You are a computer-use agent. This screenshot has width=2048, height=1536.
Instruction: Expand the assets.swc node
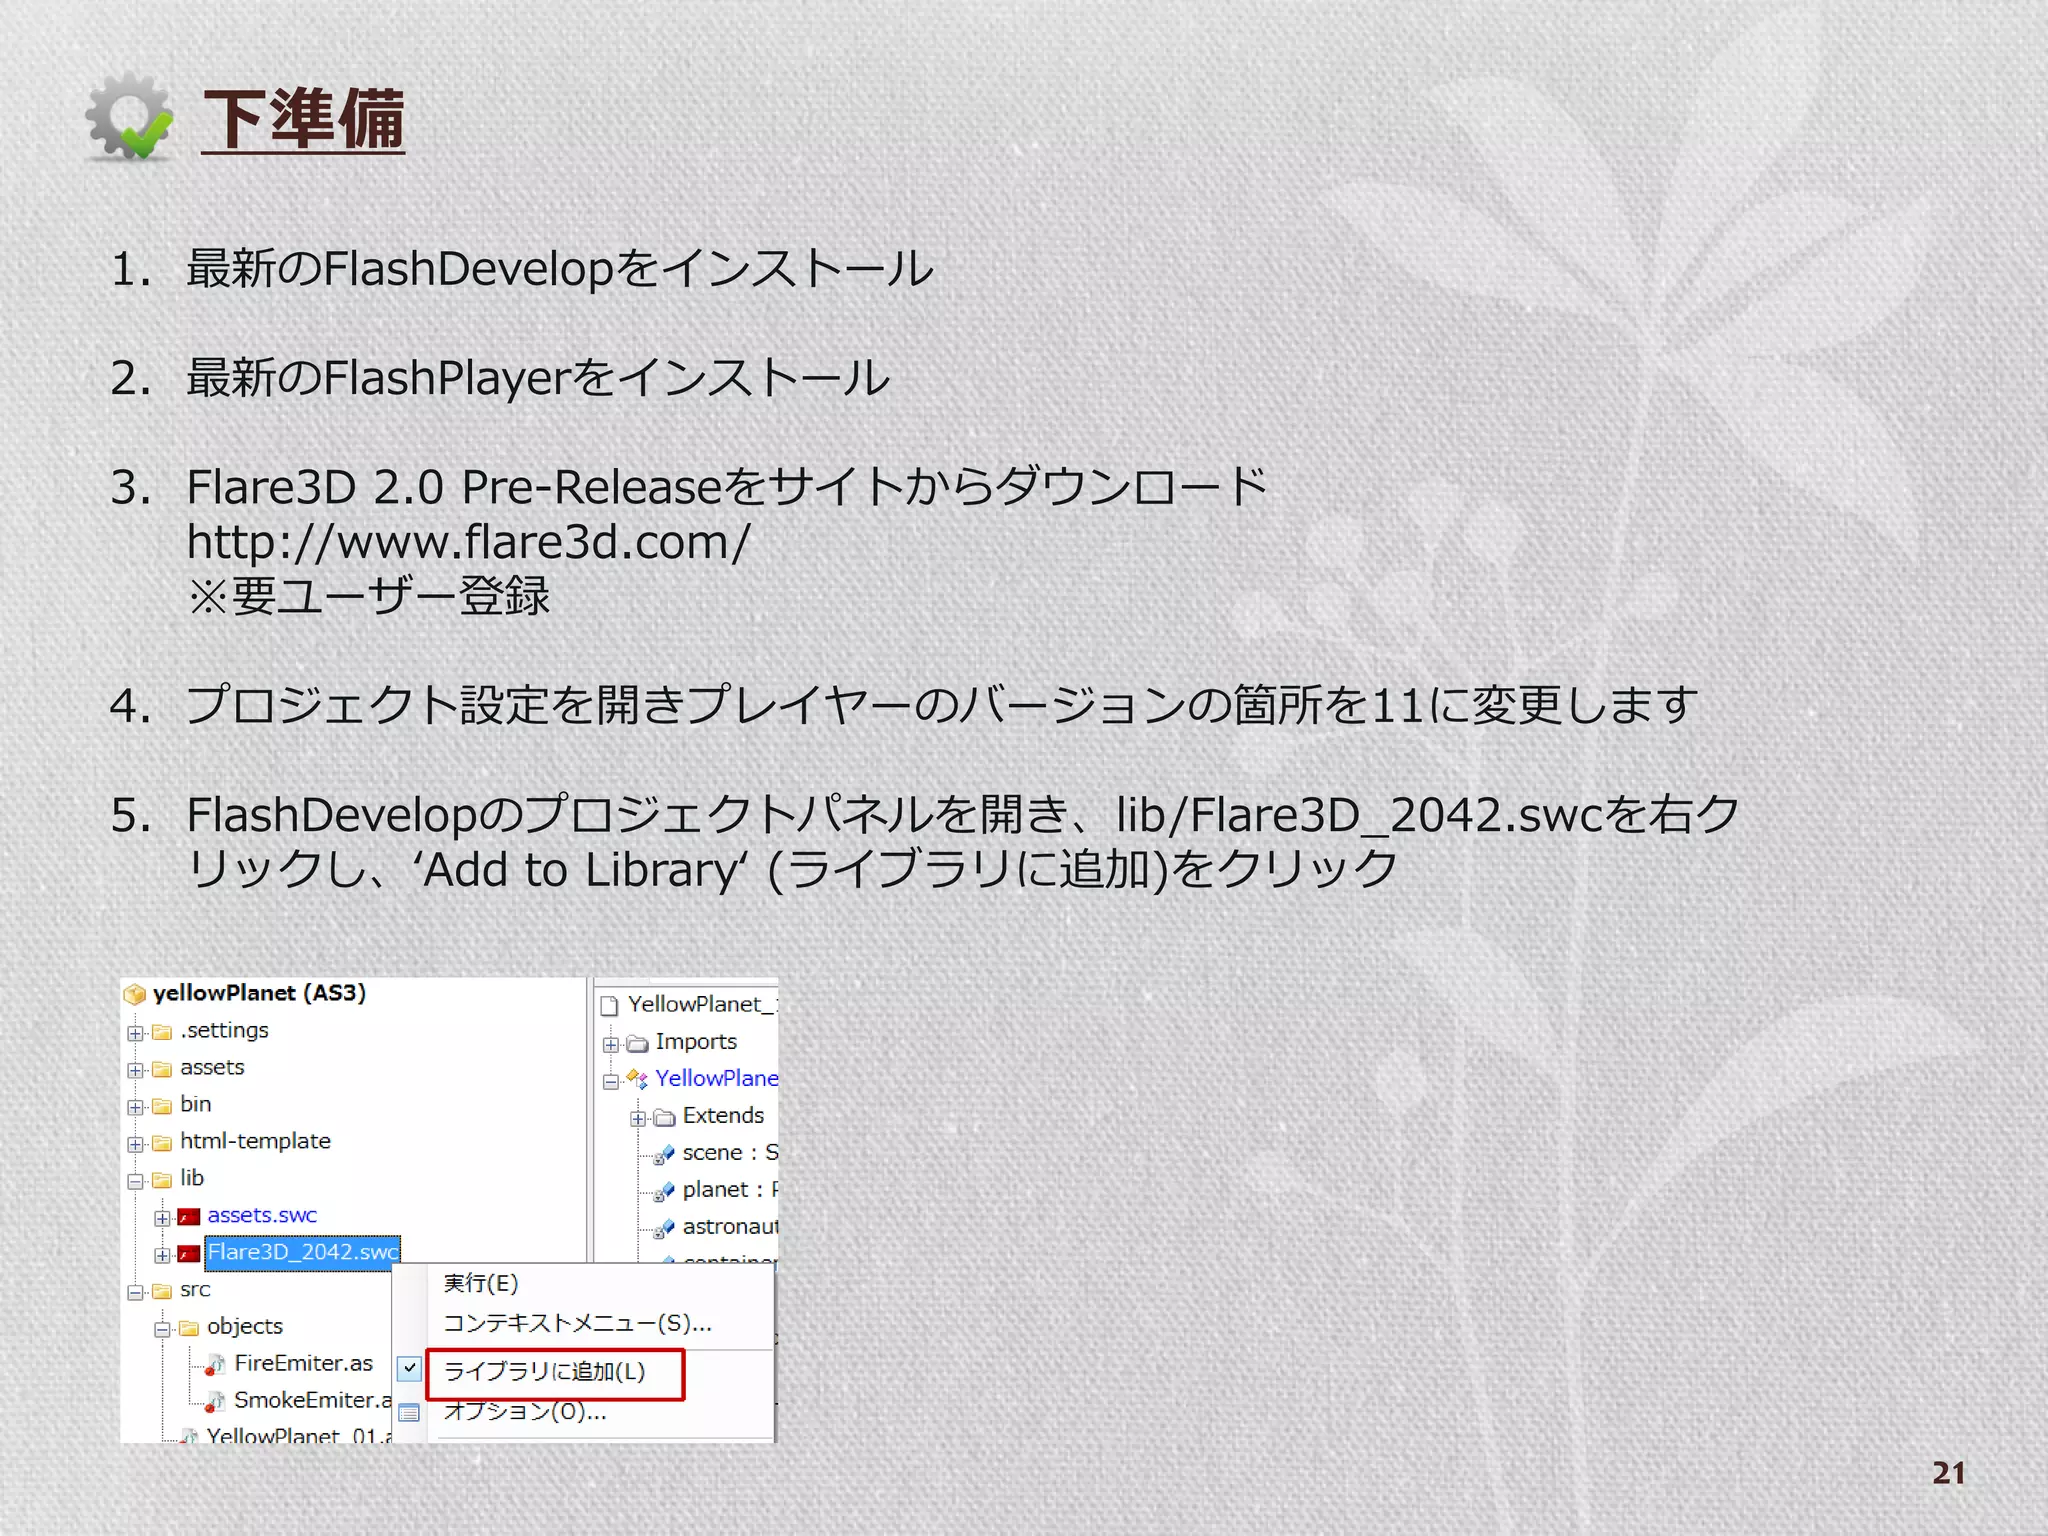coord(162,1218)
